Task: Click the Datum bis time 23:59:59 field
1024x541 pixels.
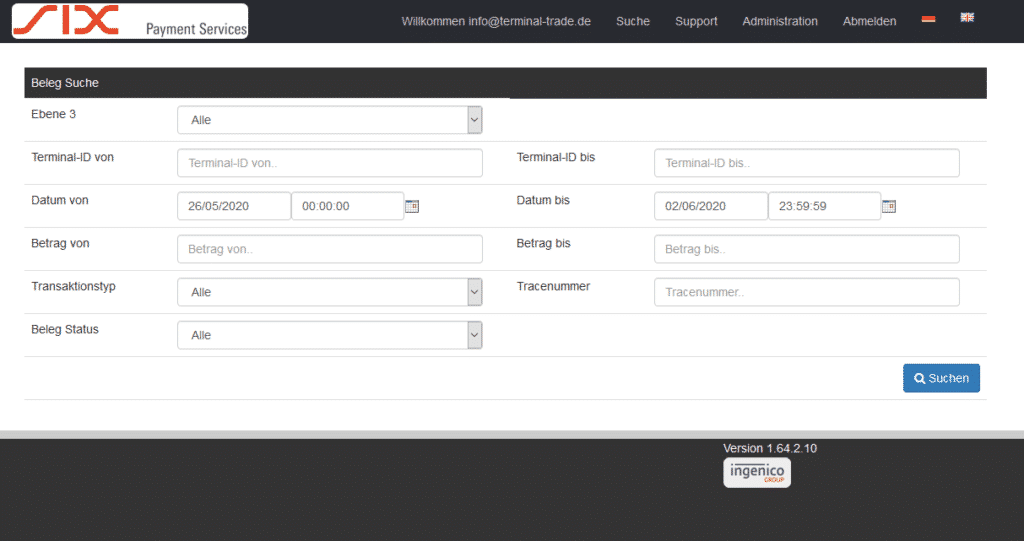Action: (824, 206)
